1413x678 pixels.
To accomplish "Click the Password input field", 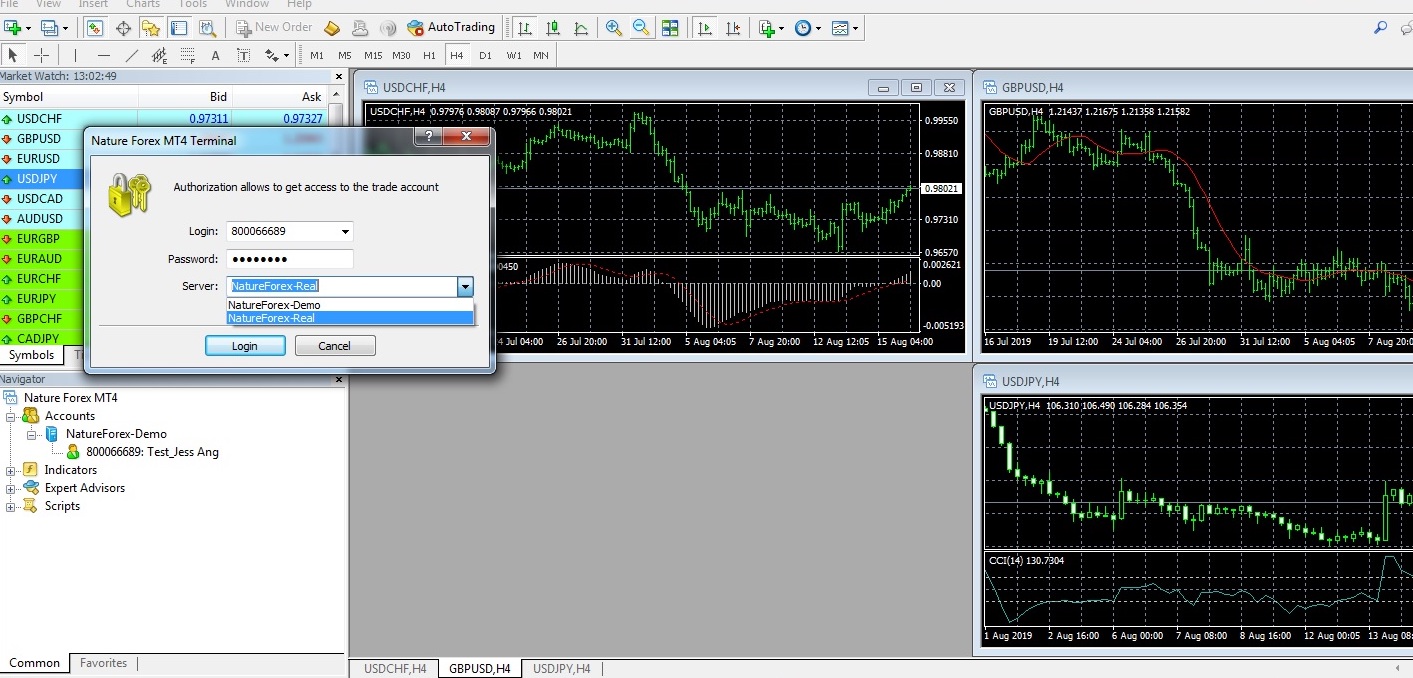I will [290, 259].
